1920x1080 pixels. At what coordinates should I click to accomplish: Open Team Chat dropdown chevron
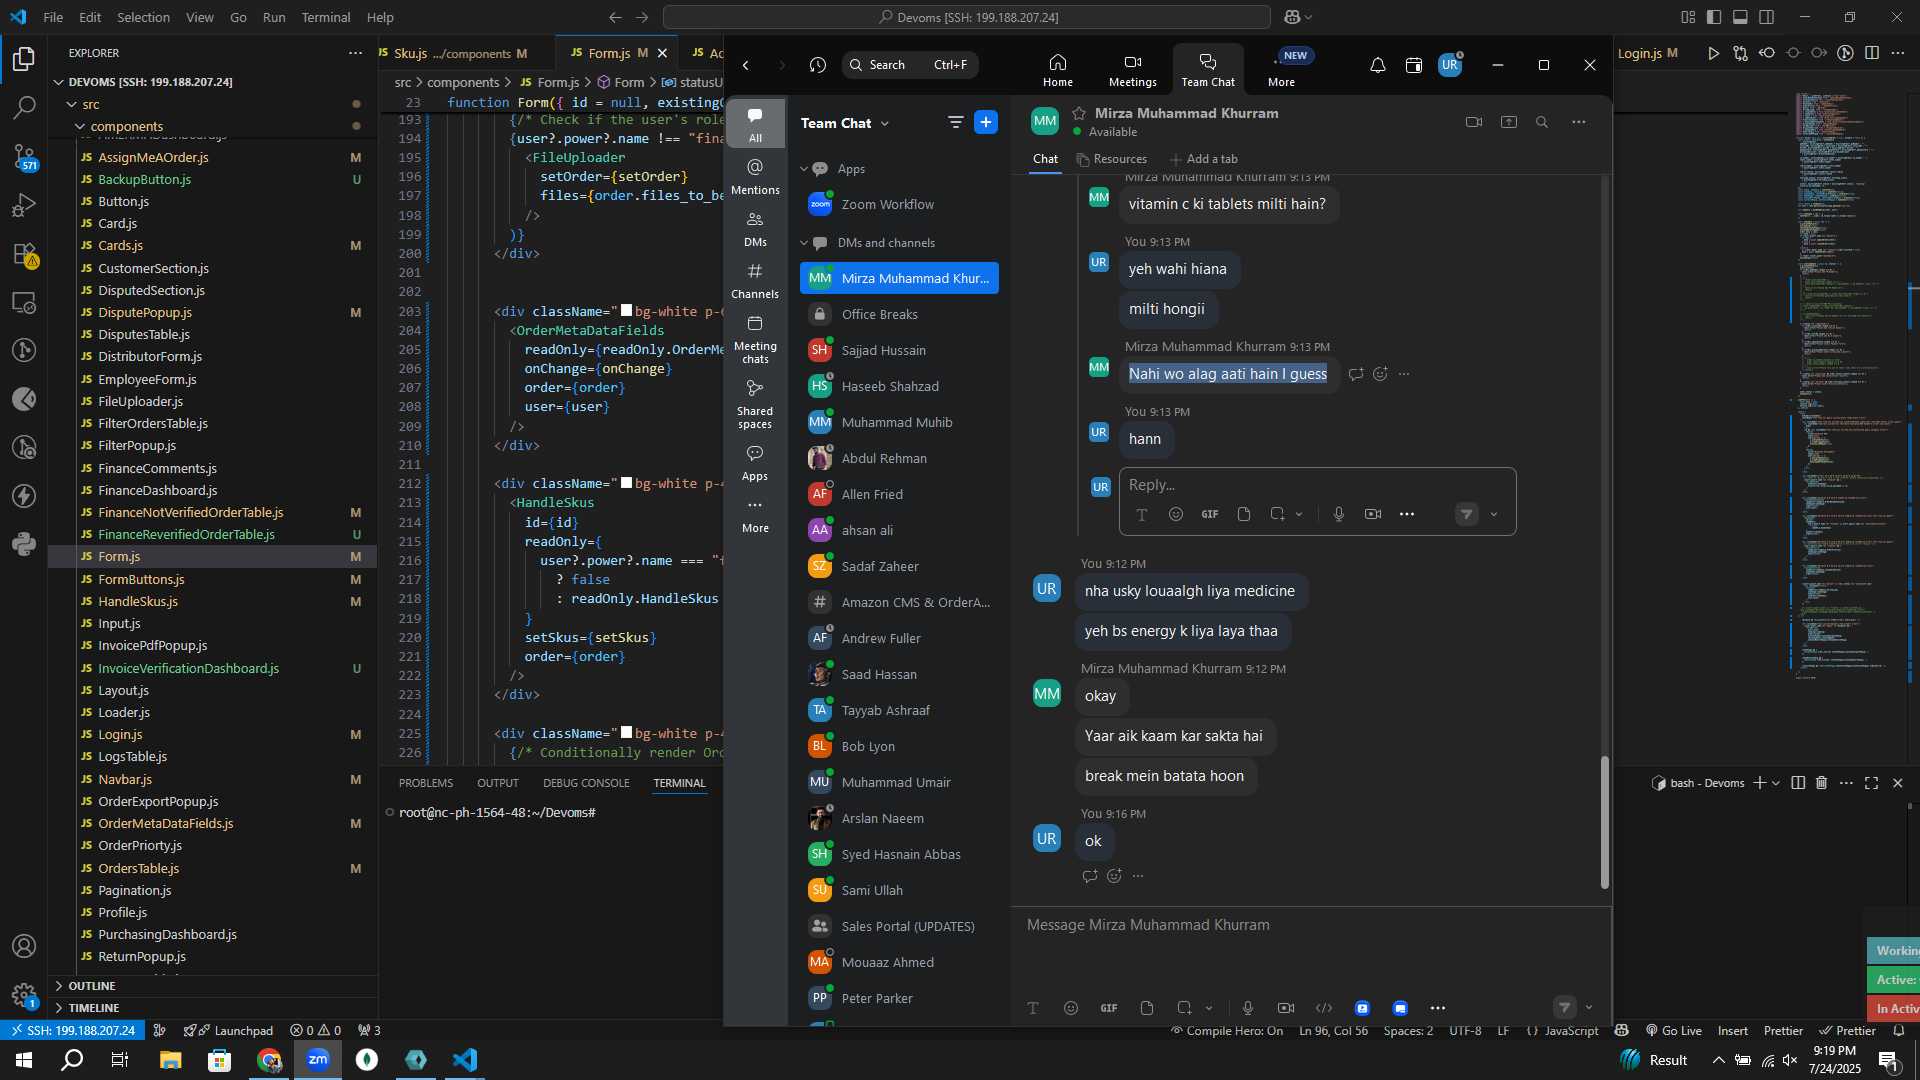(x=885, y=123)
